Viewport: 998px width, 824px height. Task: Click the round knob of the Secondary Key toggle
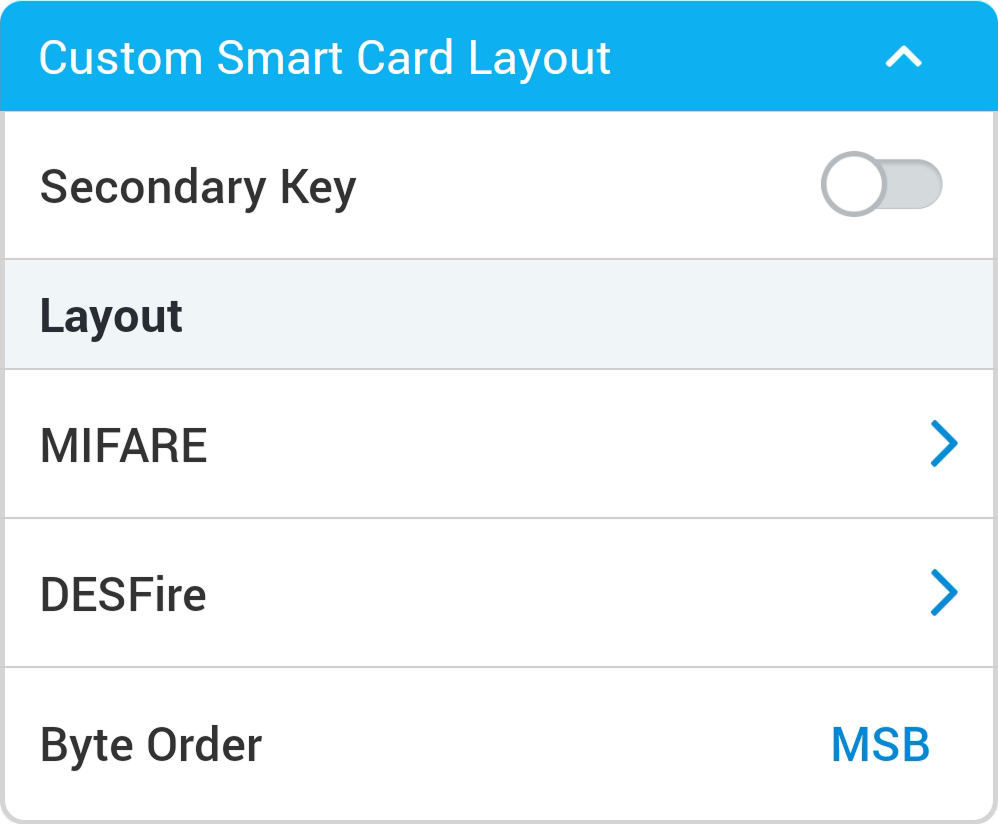click(853, 186)
